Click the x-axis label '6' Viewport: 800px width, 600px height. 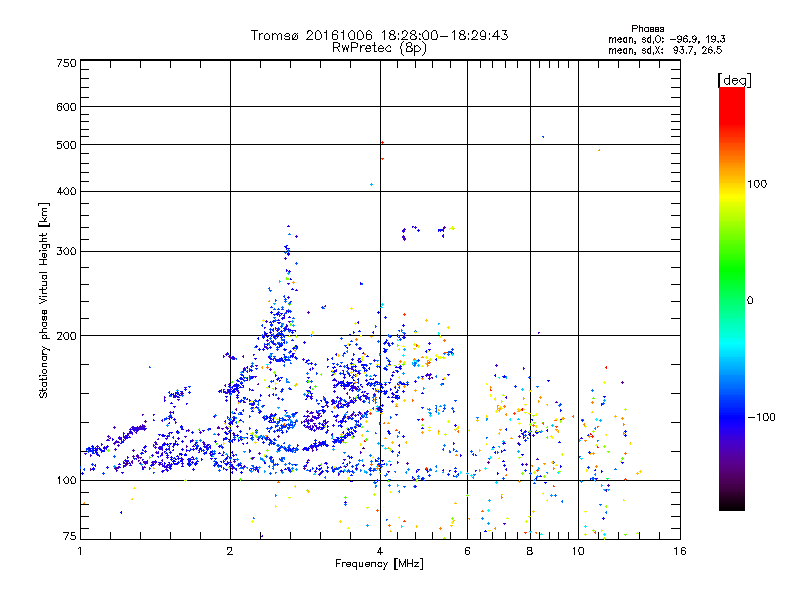point(467,551)
